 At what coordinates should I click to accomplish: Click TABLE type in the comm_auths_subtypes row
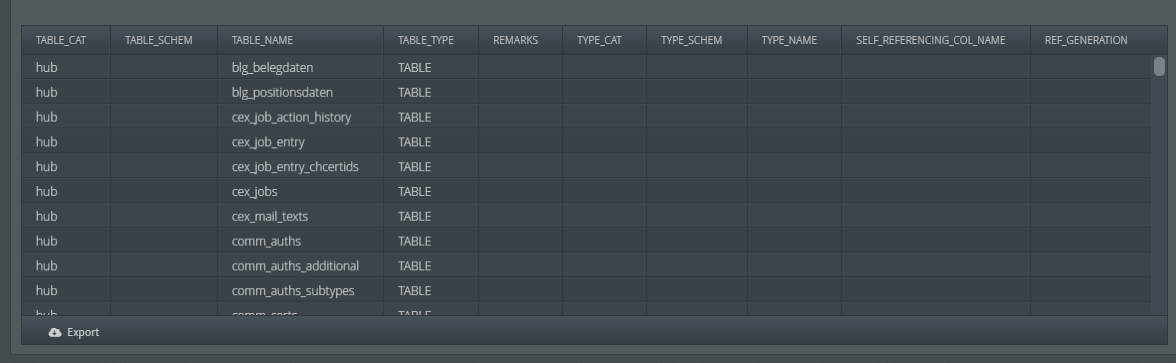(x=415, y=290)
